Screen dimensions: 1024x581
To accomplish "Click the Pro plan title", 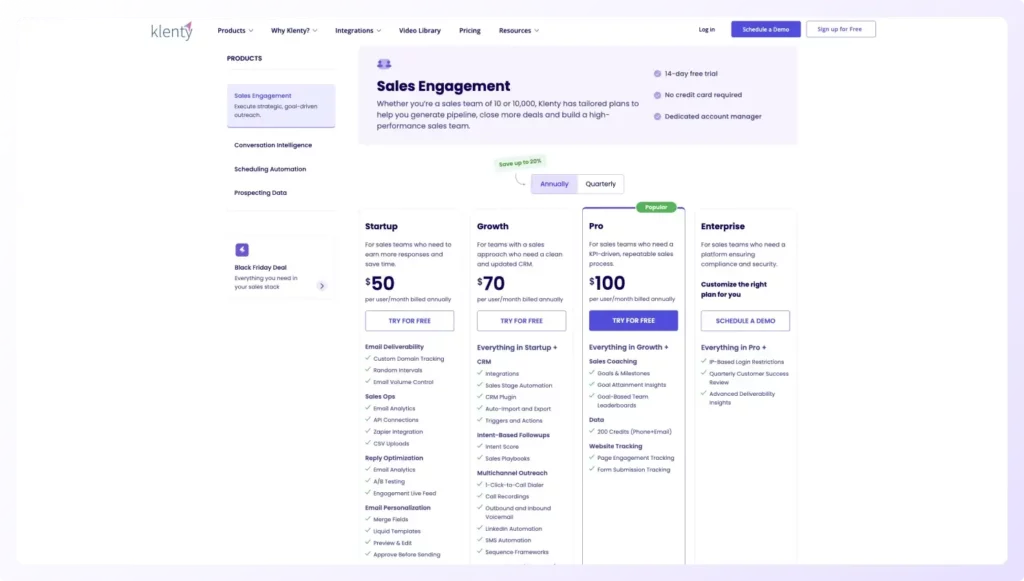I will pos(596,226).
